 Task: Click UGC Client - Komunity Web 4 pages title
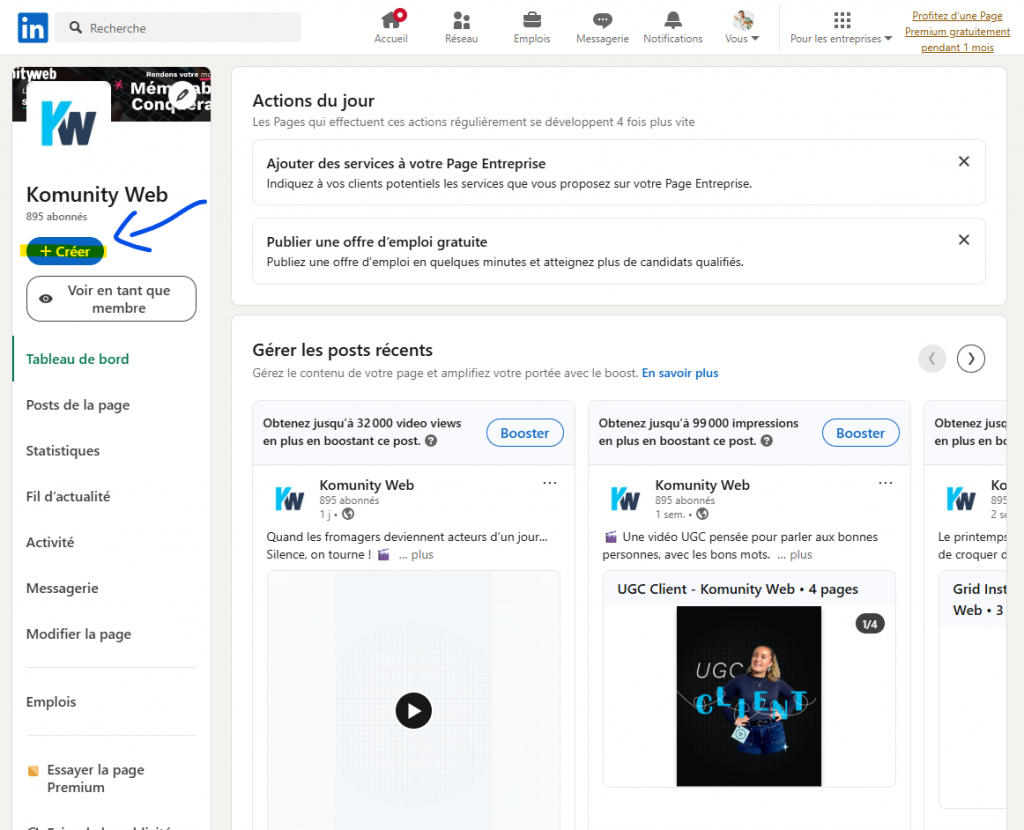(737, 589)
